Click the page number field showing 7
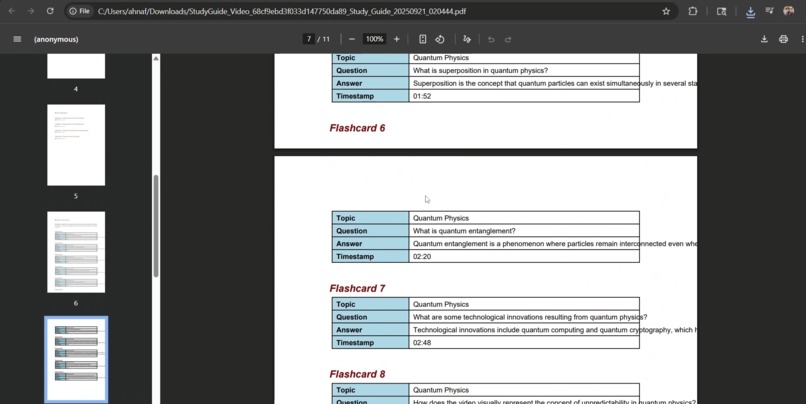 [x=308, y=39]
